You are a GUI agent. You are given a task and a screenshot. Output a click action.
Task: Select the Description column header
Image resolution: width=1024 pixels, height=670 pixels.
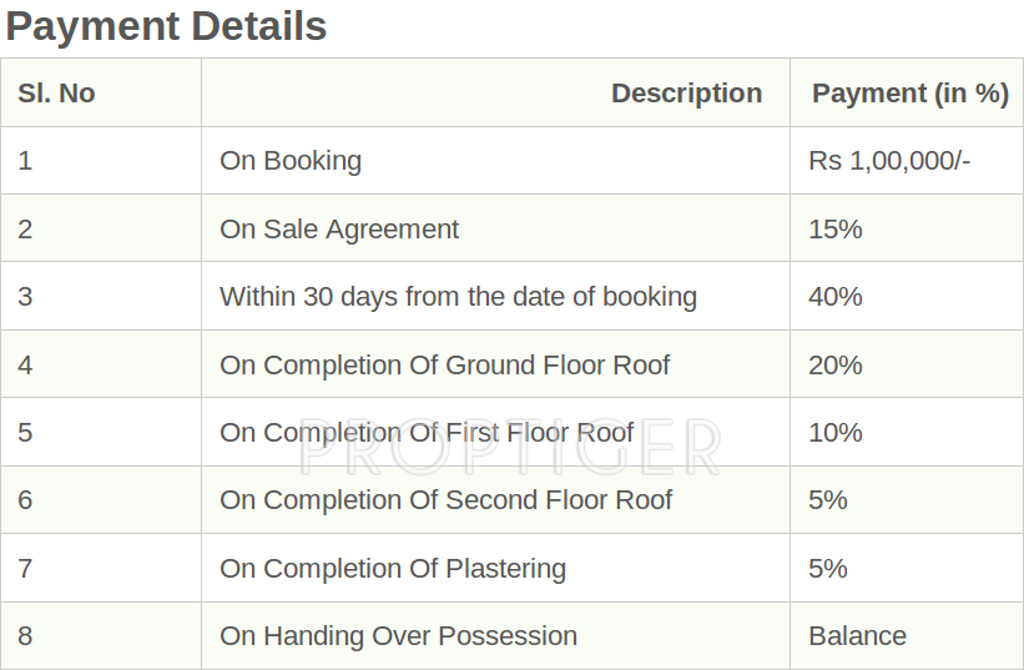pos(686,93)
